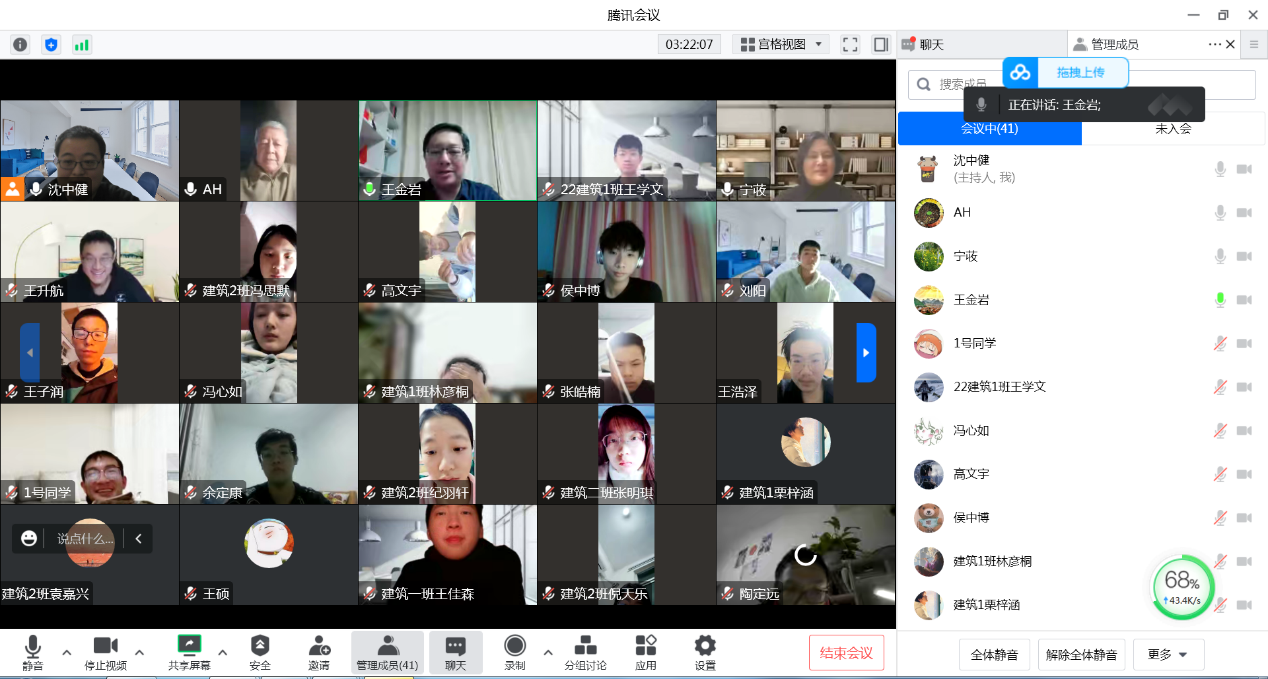Open the 宫格视图 layout dropdown
Viewport: 1268px width, 679px height.
(781, 44)
